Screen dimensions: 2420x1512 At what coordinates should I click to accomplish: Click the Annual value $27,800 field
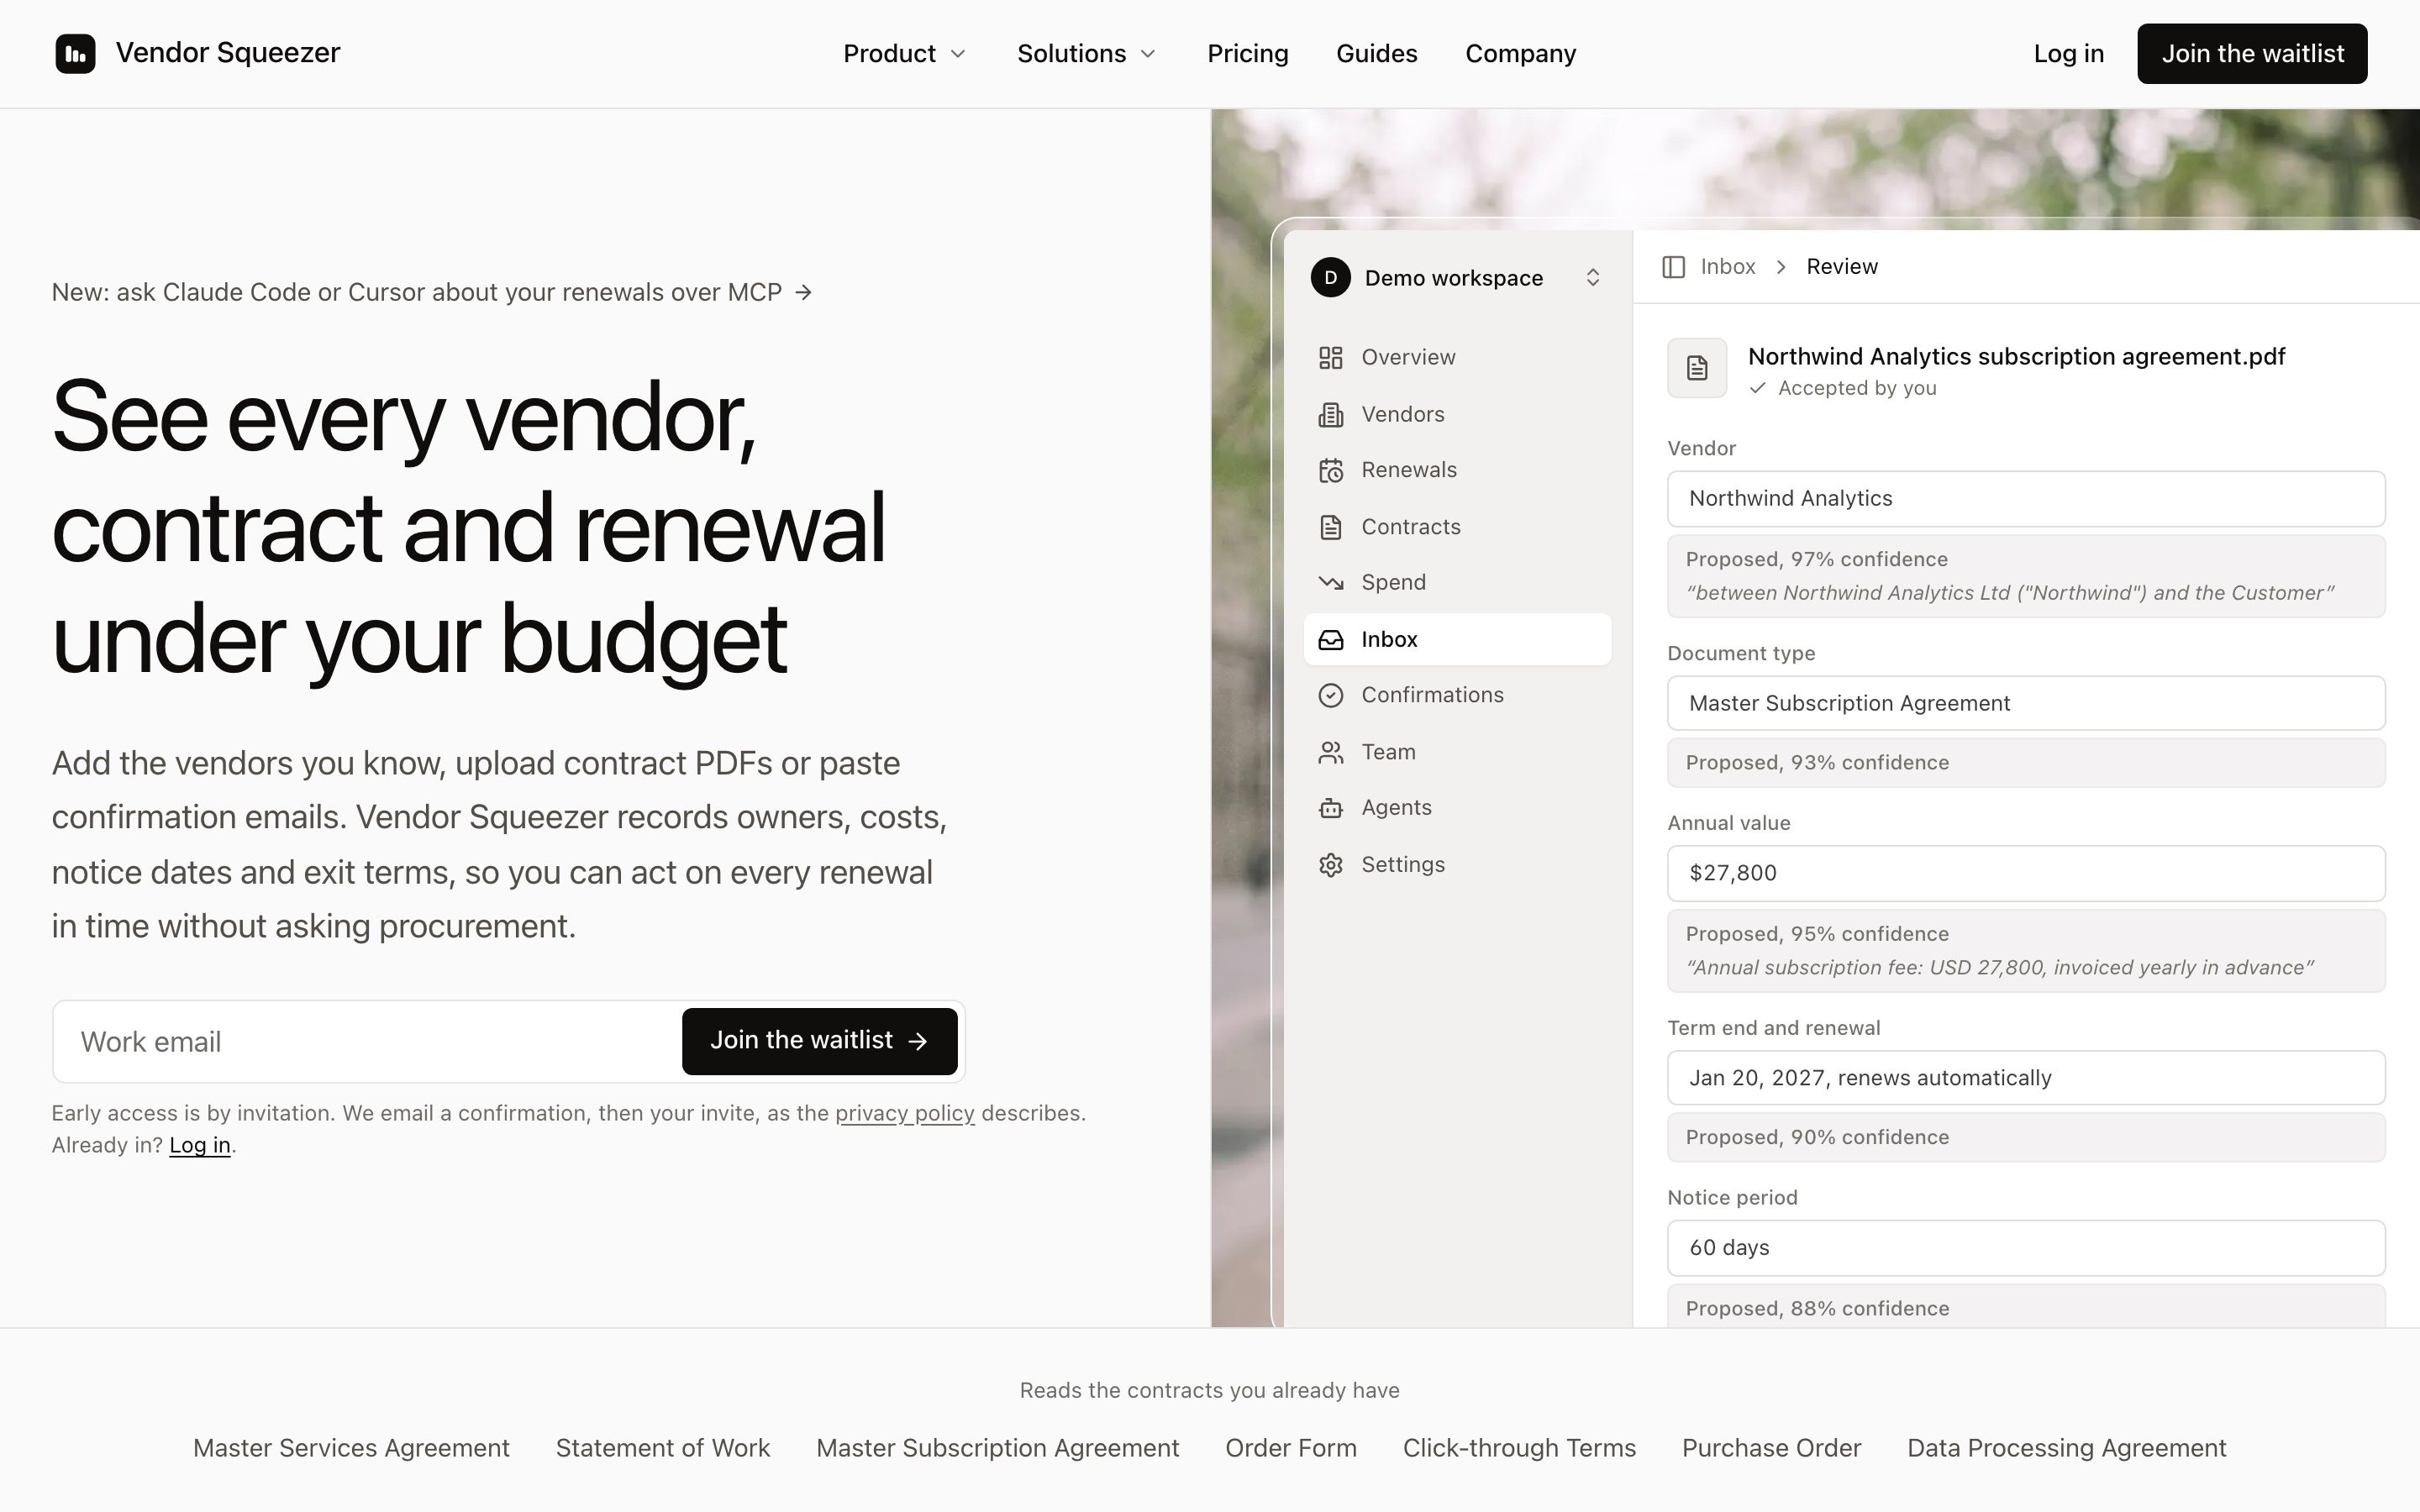(2025, 873)
